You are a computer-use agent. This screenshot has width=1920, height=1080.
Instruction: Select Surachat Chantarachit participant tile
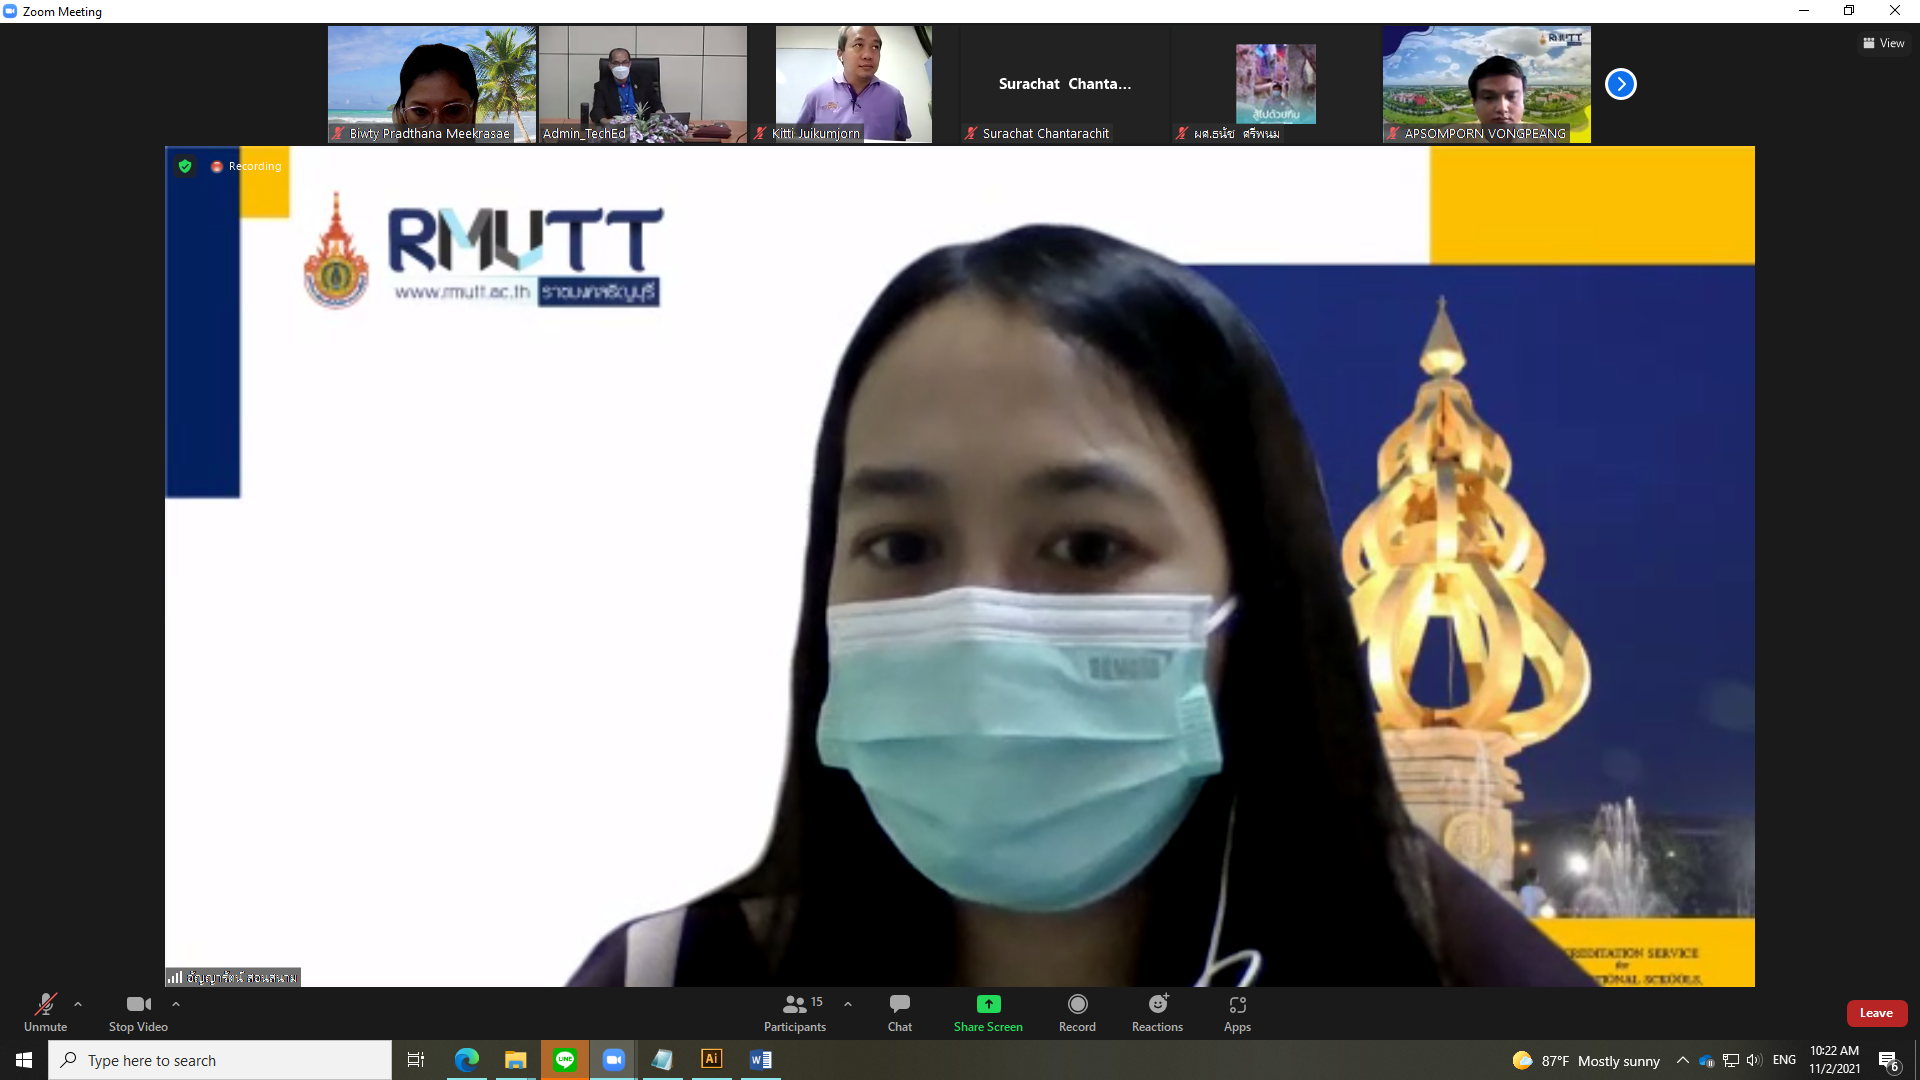(x=1065, y=84)
